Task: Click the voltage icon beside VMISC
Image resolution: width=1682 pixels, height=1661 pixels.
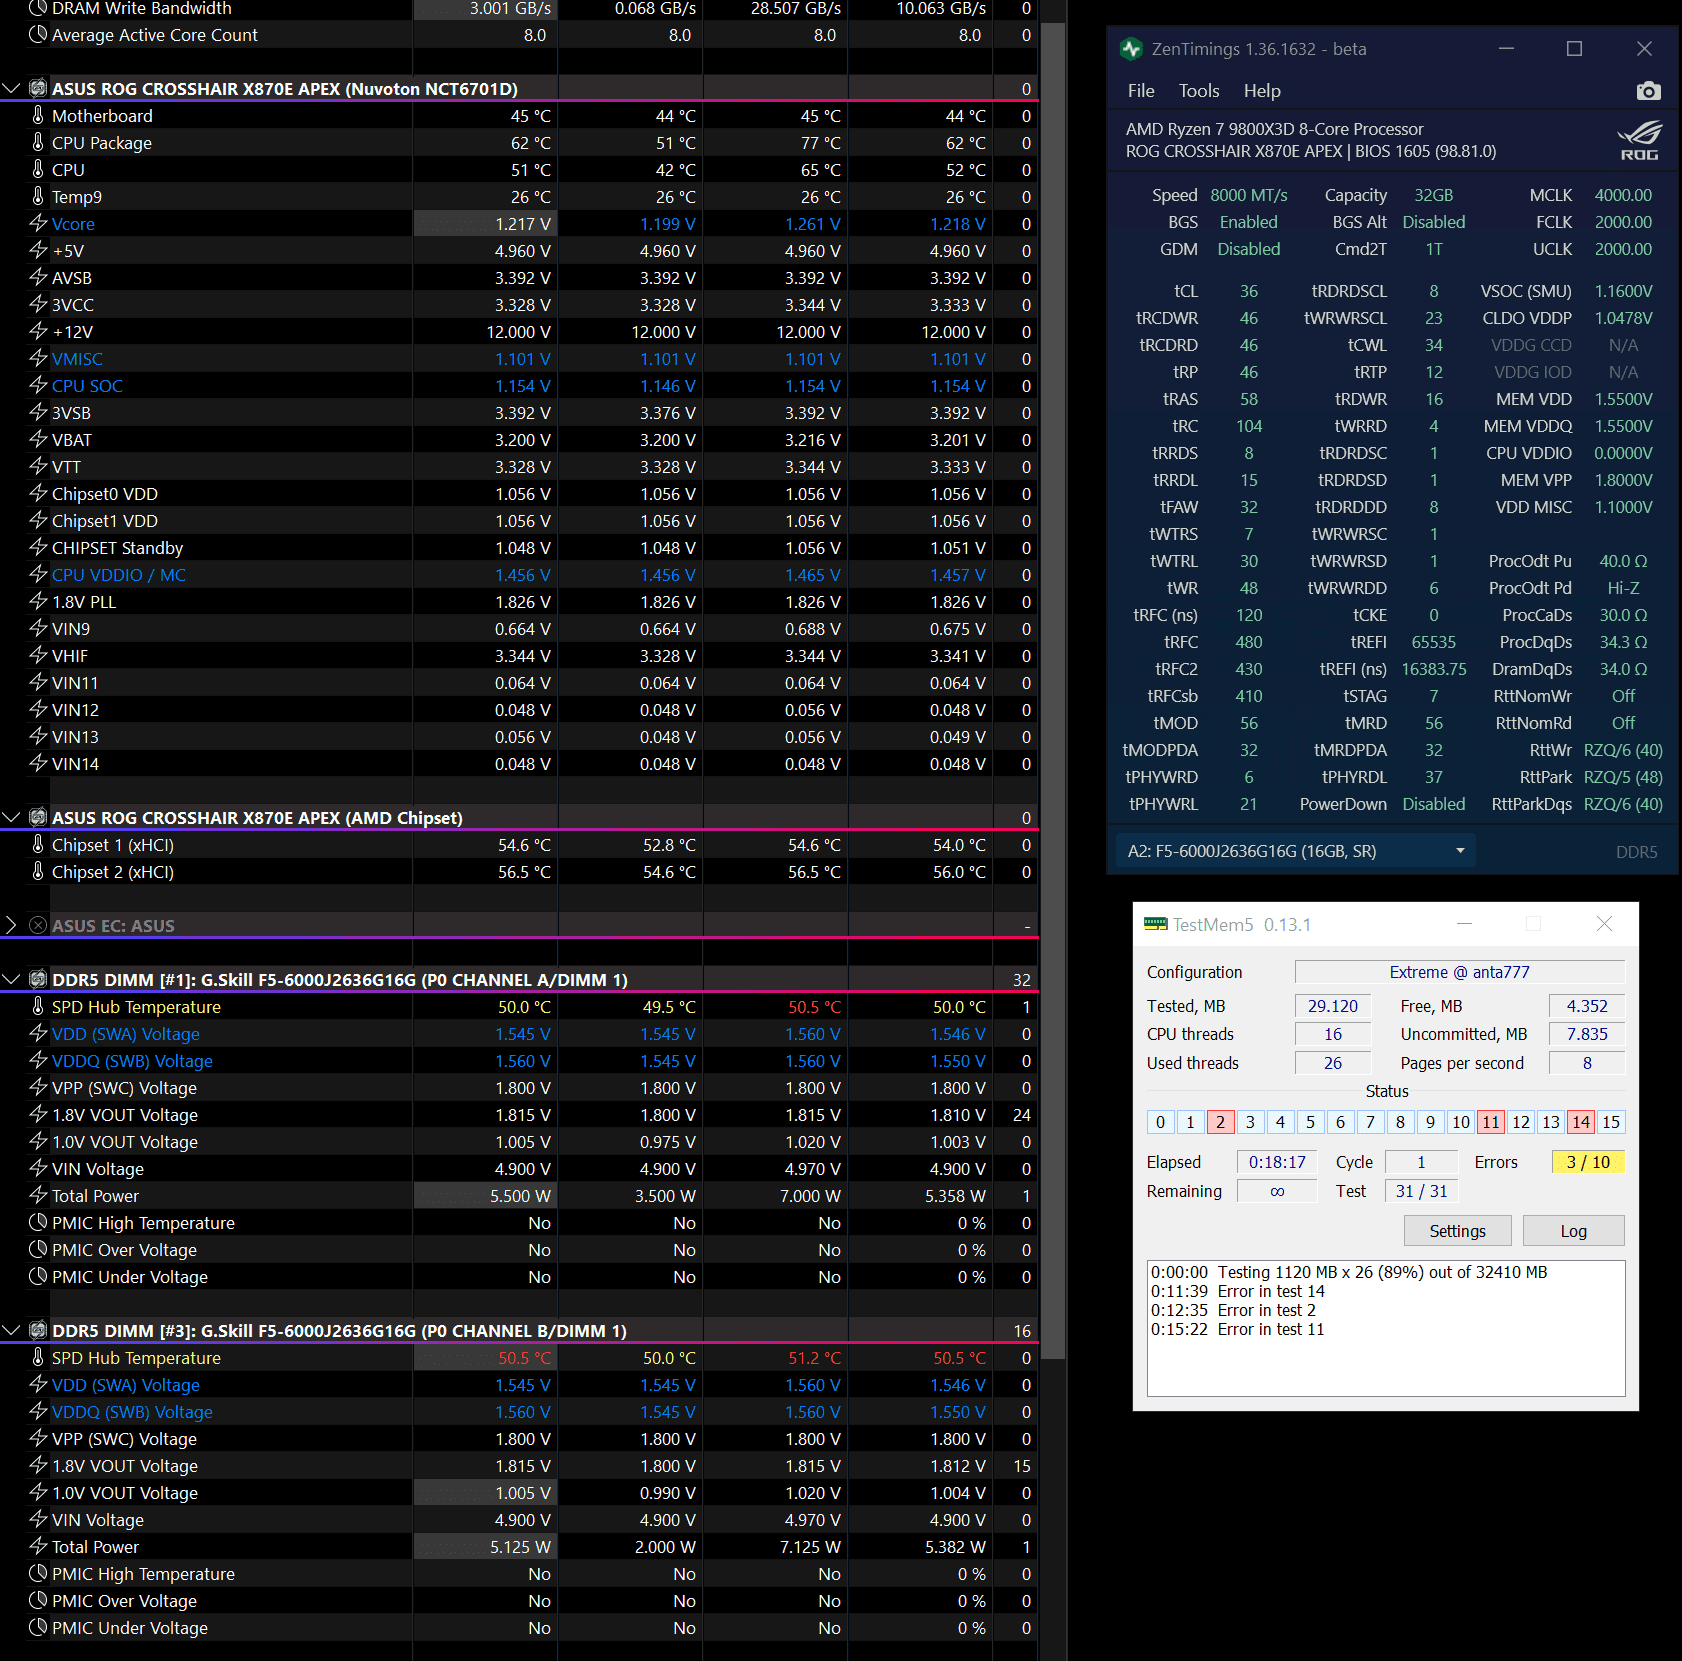Action: [38, 359]
